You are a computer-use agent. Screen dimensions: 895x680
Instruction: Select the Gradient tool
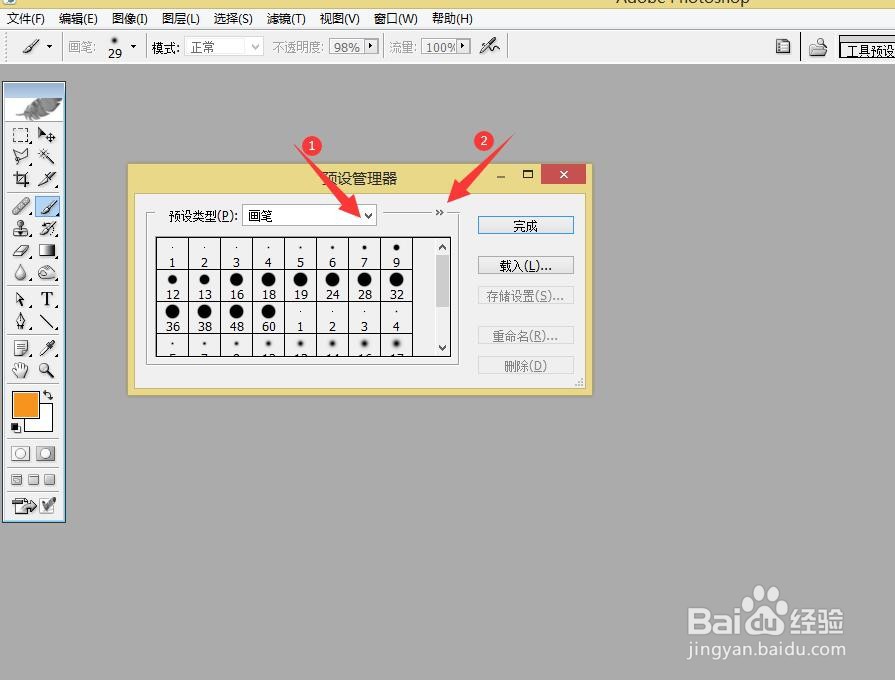[x=46, y=251]
